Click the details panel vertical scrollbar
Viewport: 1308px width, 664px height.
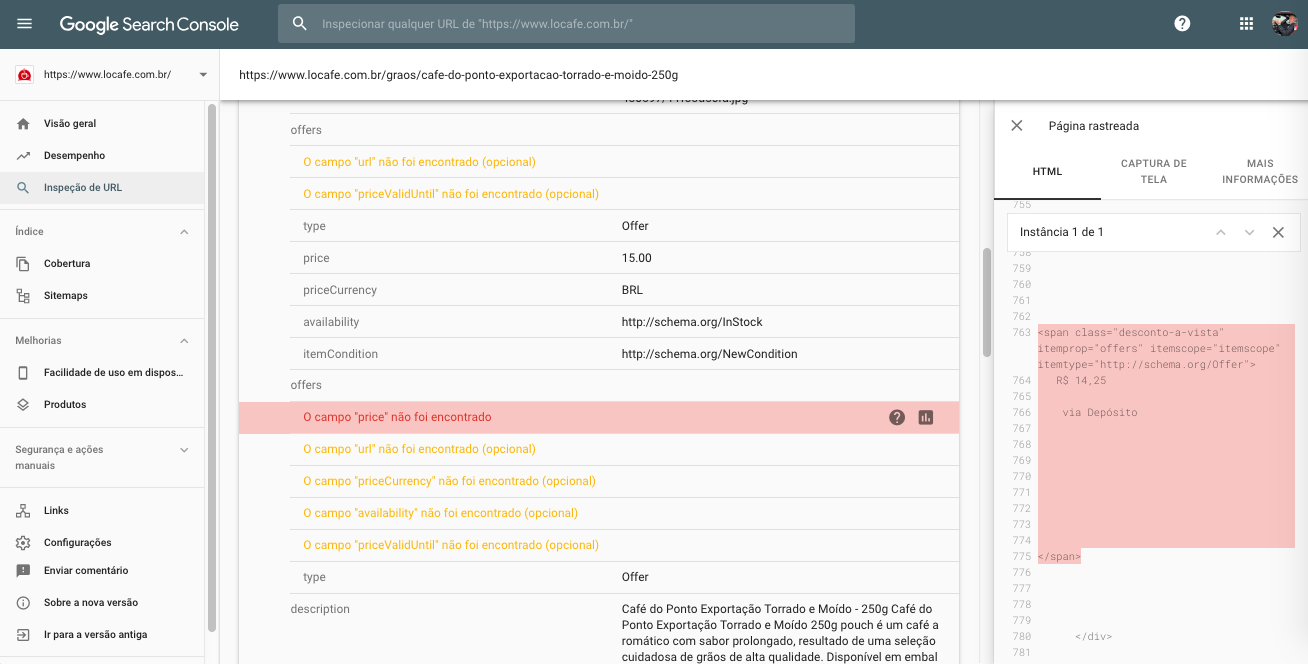coord(986,302)
